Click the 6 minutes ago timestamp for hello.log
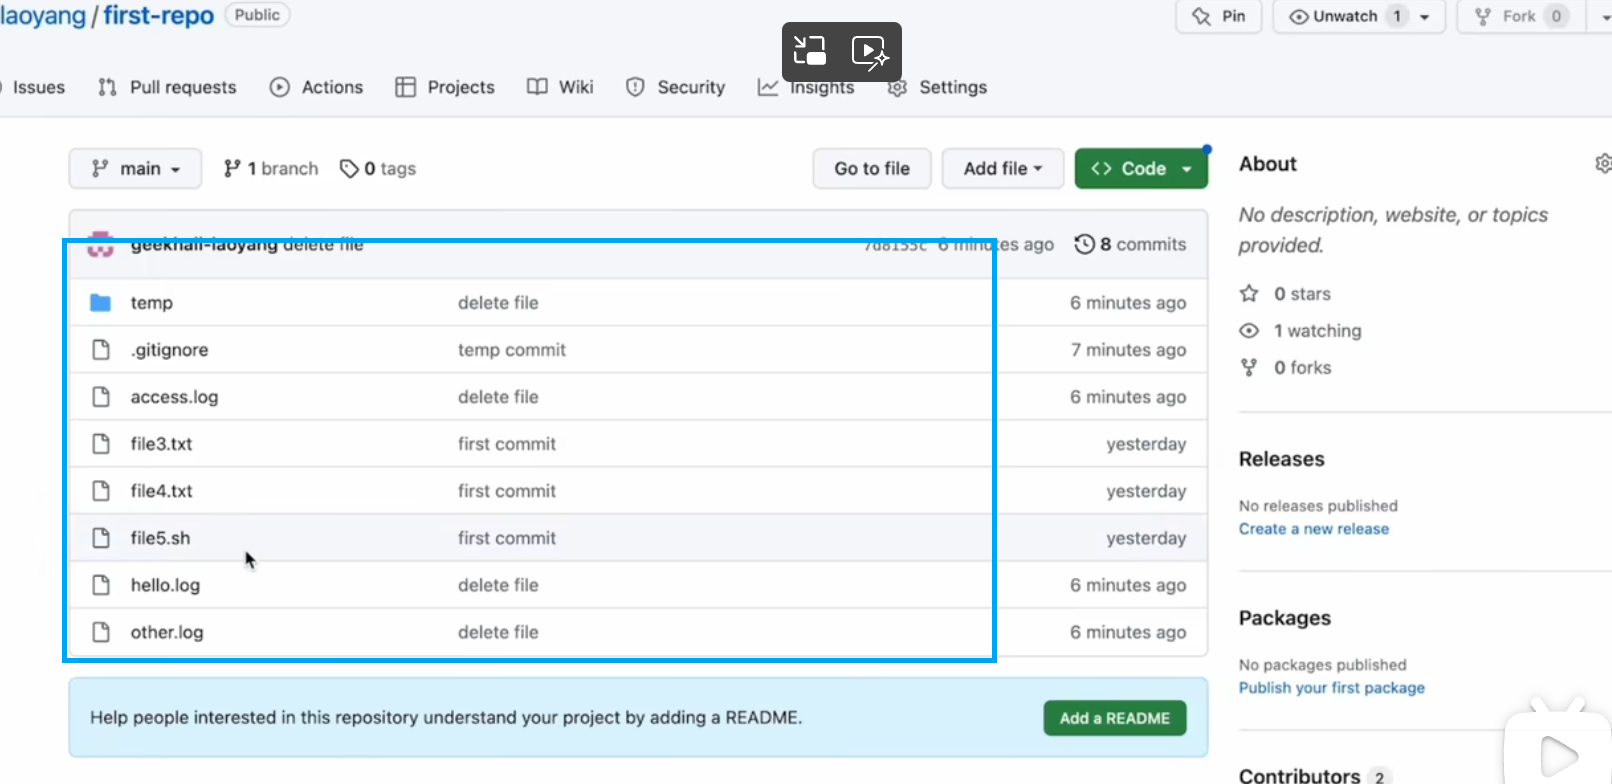The image size is (1612, 784). (x=1128, y=584)
